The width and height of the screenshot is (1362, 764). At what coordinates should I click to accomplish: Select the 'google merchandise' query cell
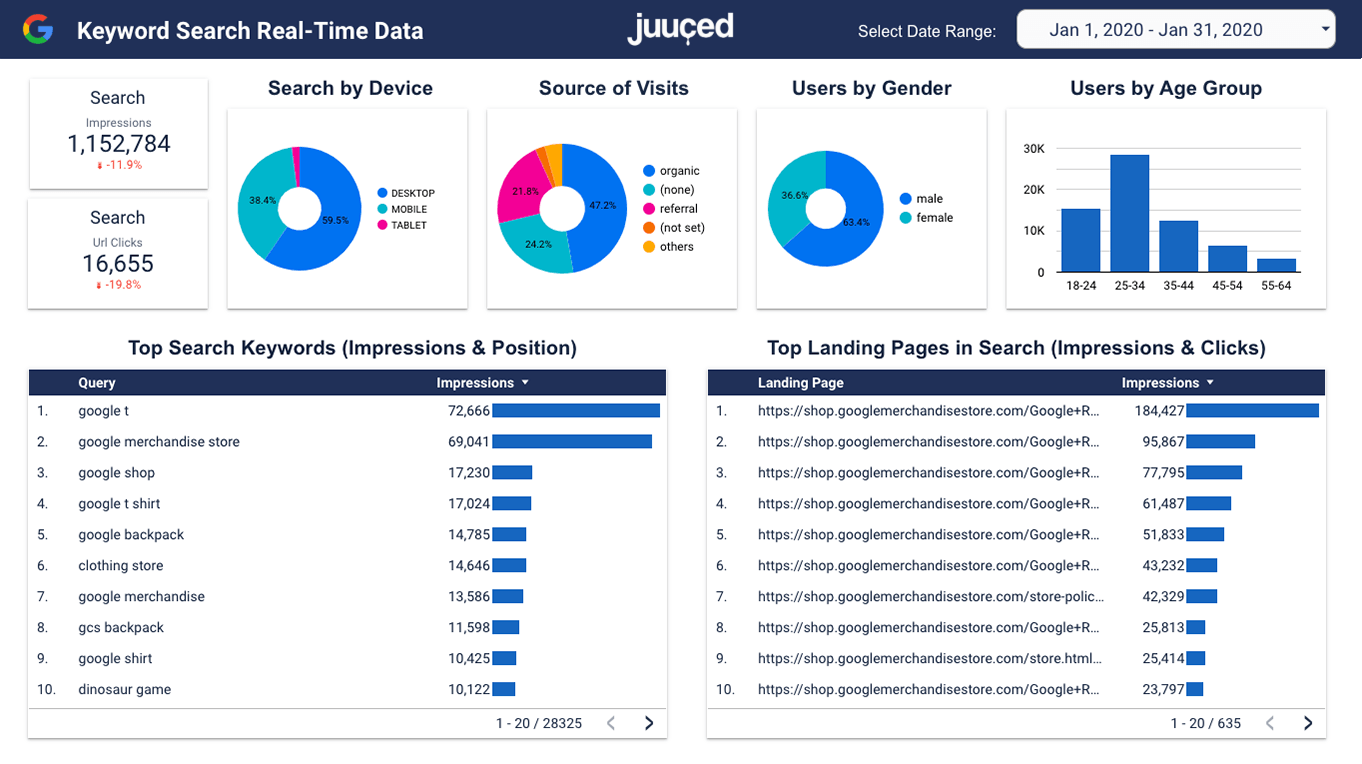click(141, 597)
